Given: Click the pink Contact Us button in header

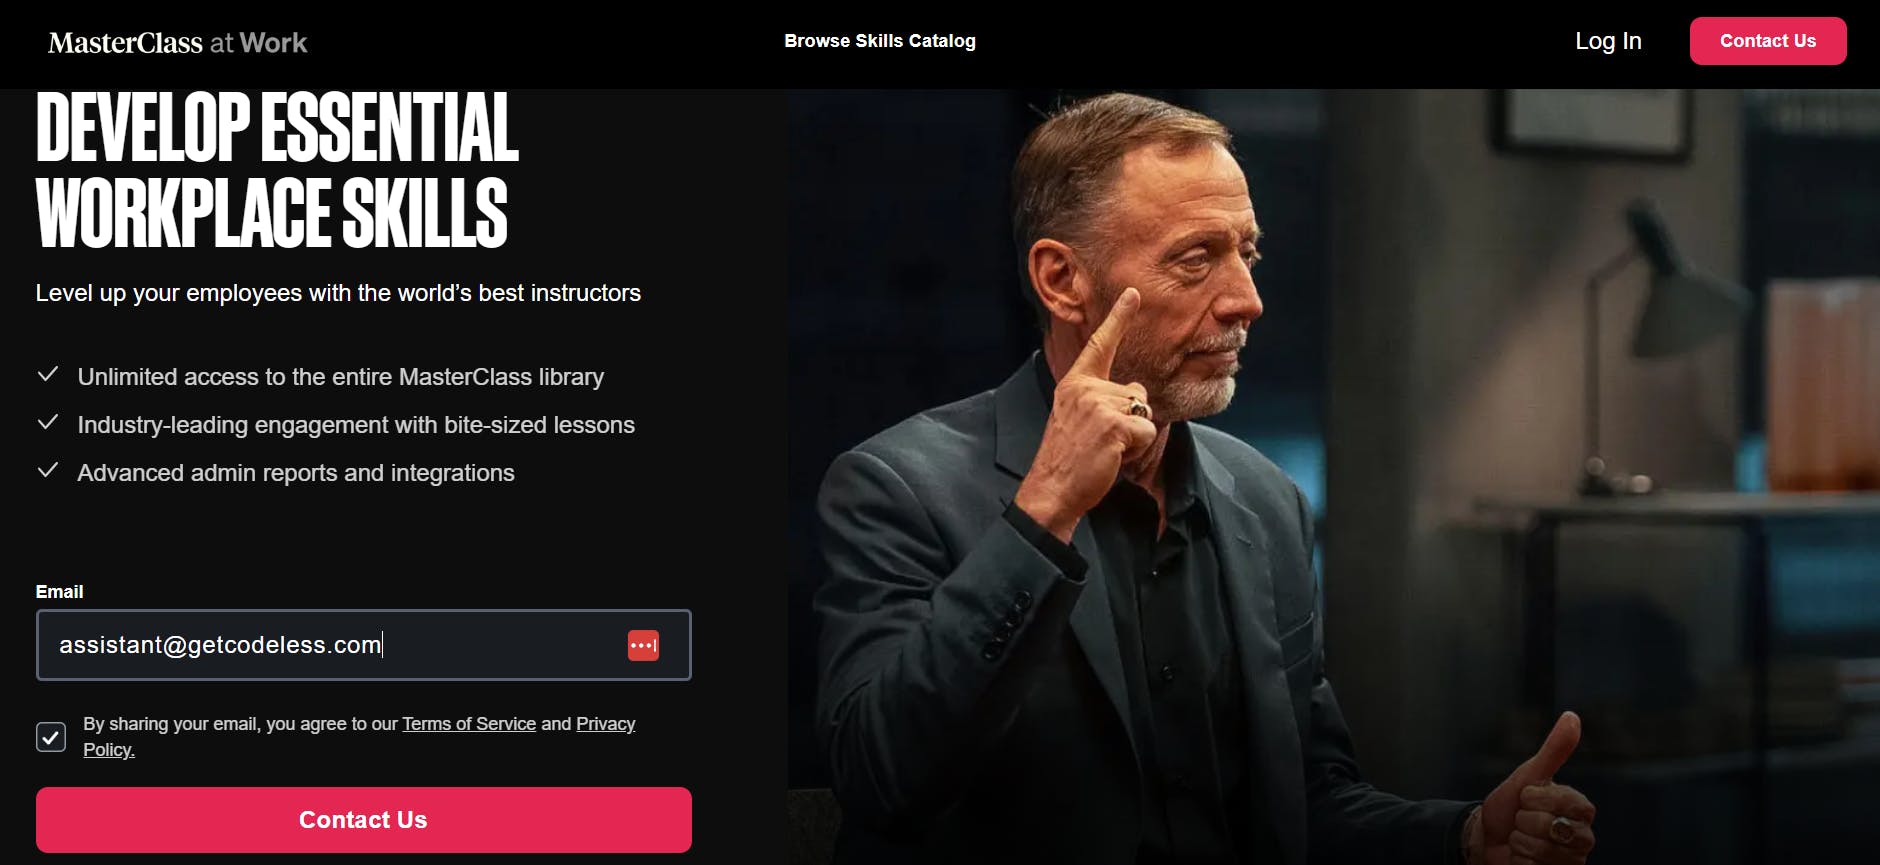Looking at the screenshot, I should coord(1768,41).
